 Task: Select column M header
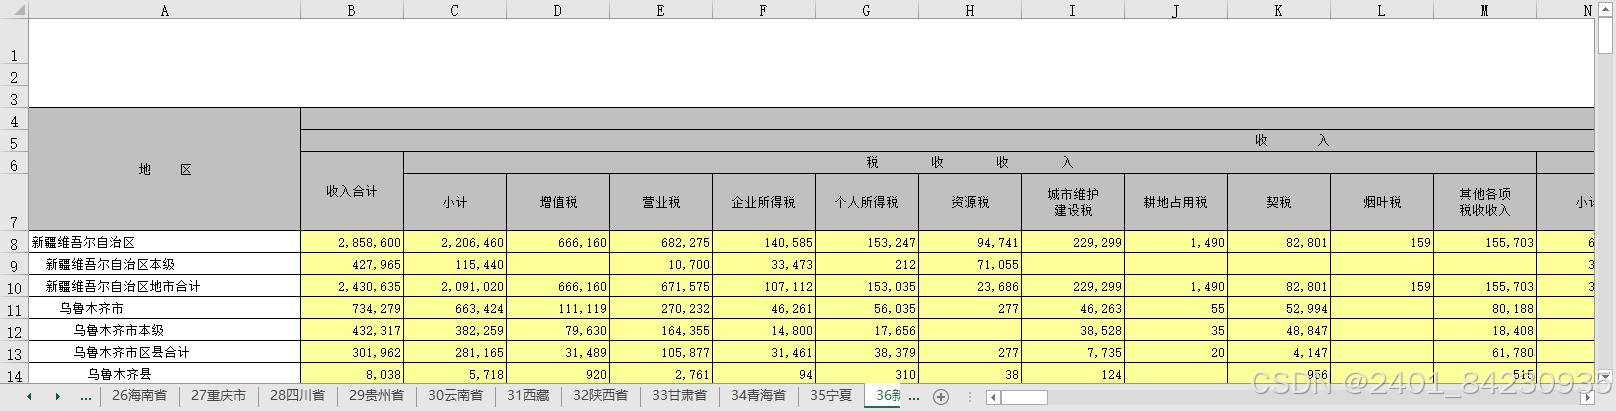(x=1484, y=10)
